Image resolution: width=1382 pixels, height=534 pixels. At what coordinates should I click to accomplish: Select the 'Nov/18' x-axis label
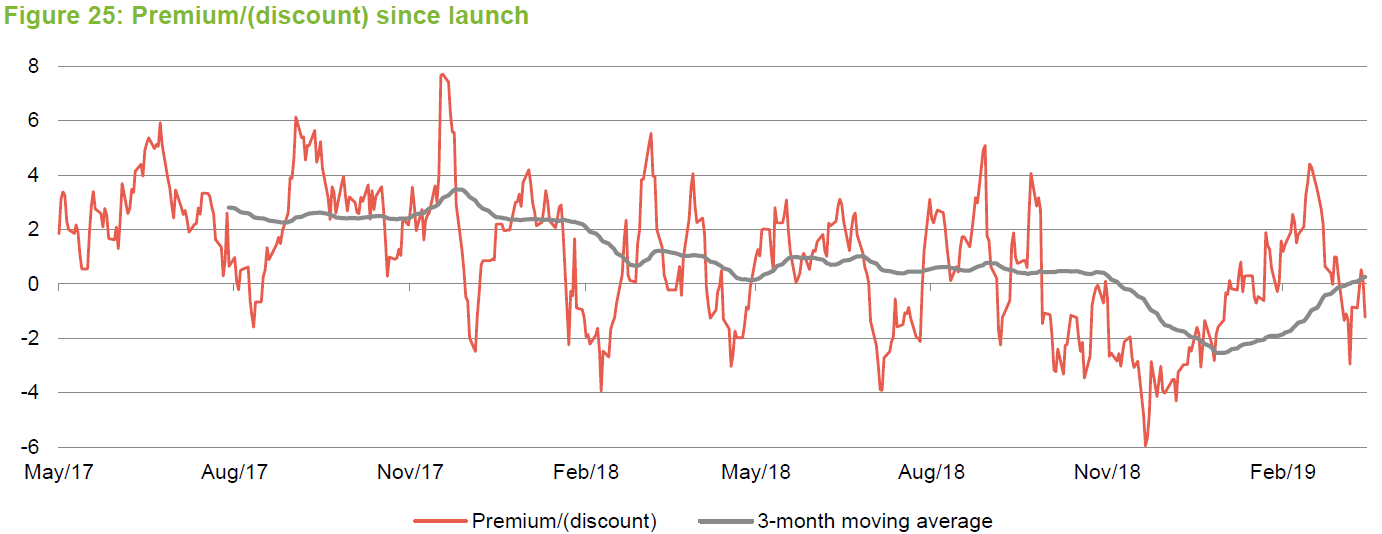tap(1107, 471)
